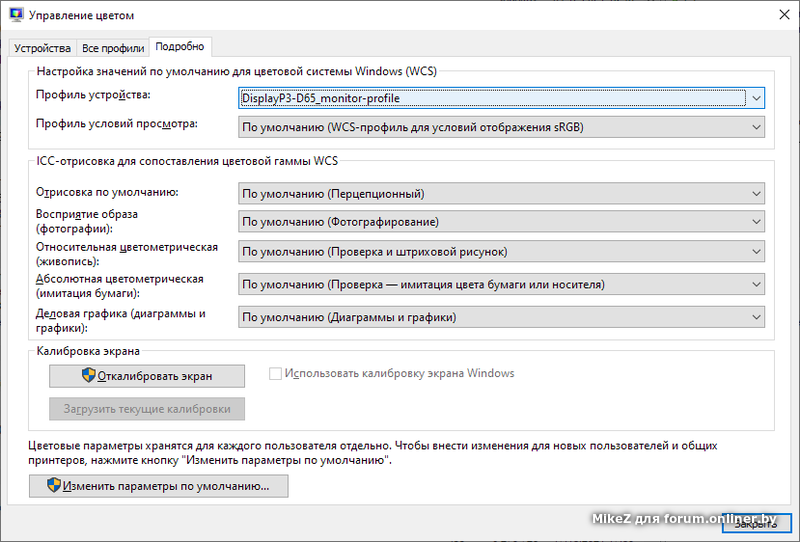Click shield icon on Откалибровать экран button
This screenshot has height=542, width=800.
88,376
